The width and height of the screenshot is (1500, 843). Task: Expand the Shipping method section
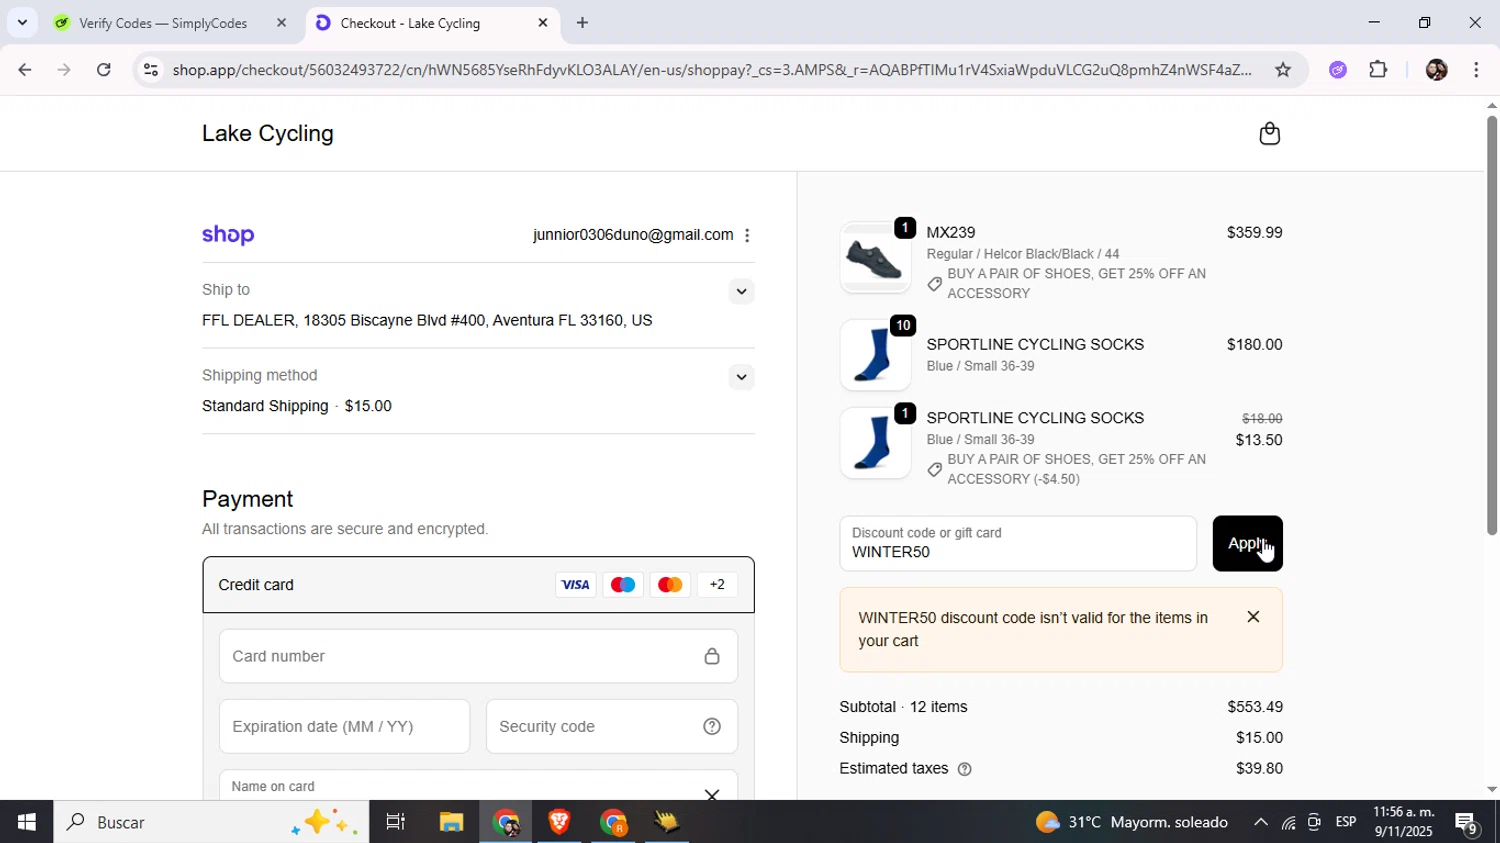(741, 377)
